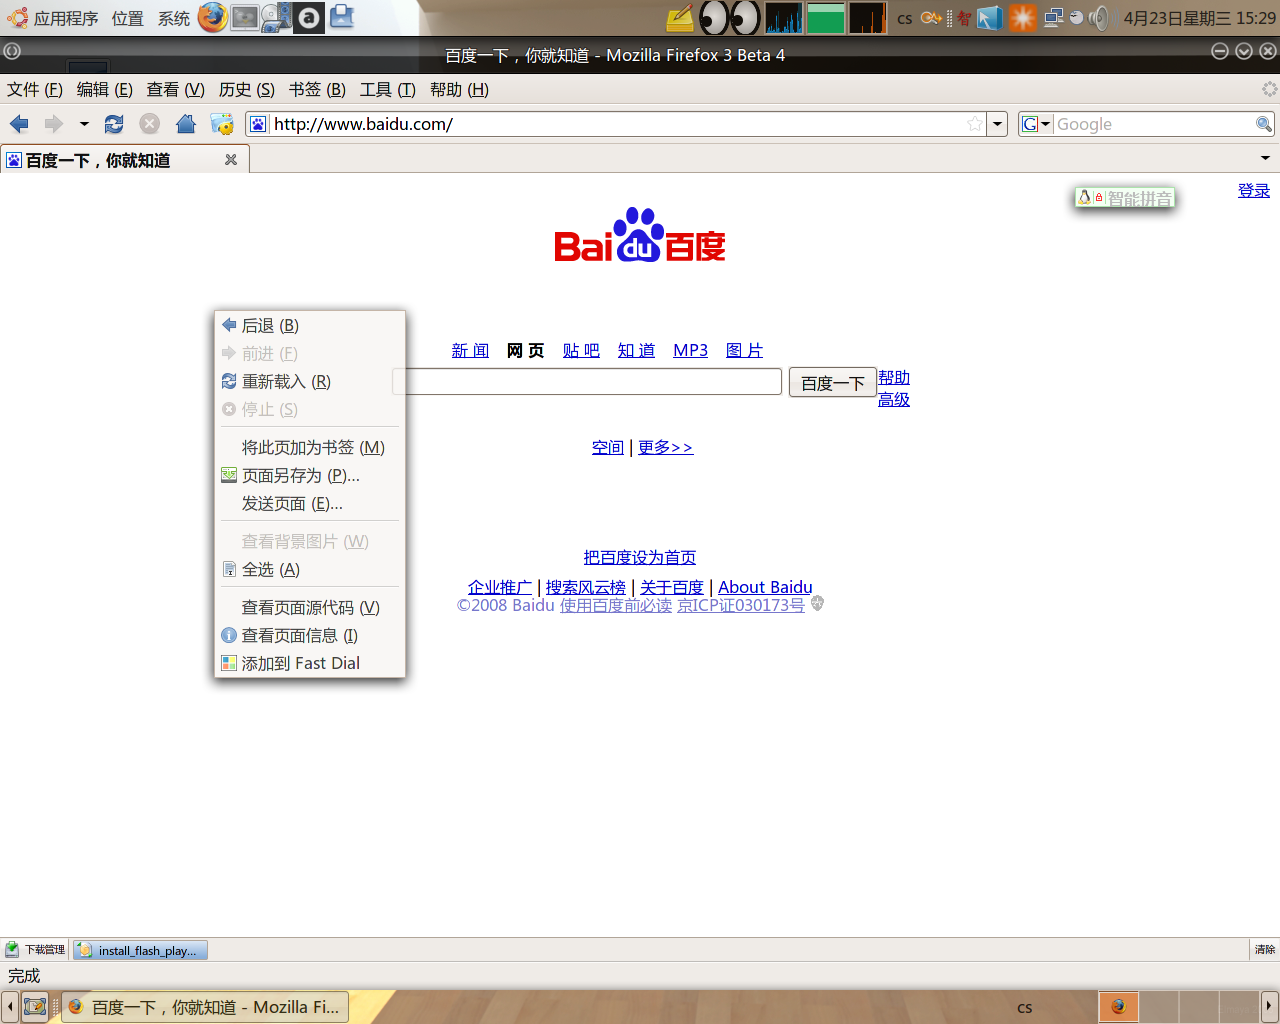
Task: Open the 工具 (T) menu
Action: tap(388, 90)
